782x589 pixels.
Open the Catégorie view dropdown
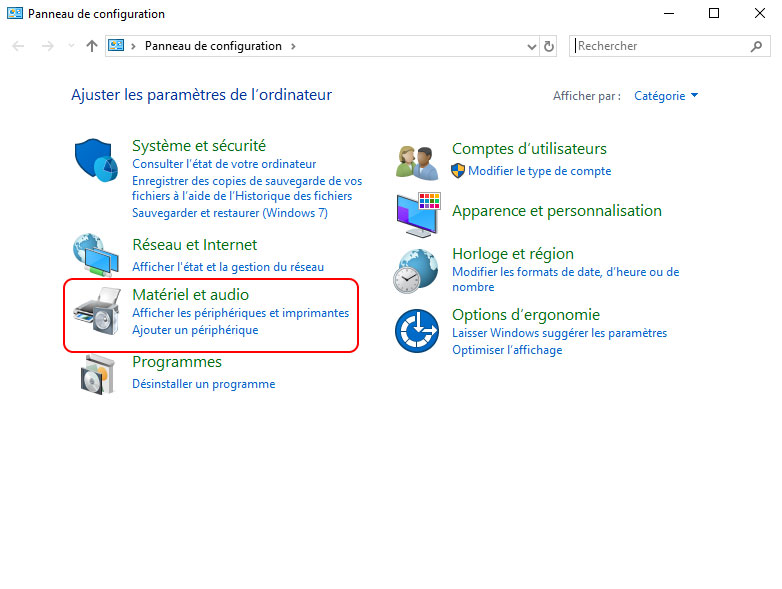666,96
